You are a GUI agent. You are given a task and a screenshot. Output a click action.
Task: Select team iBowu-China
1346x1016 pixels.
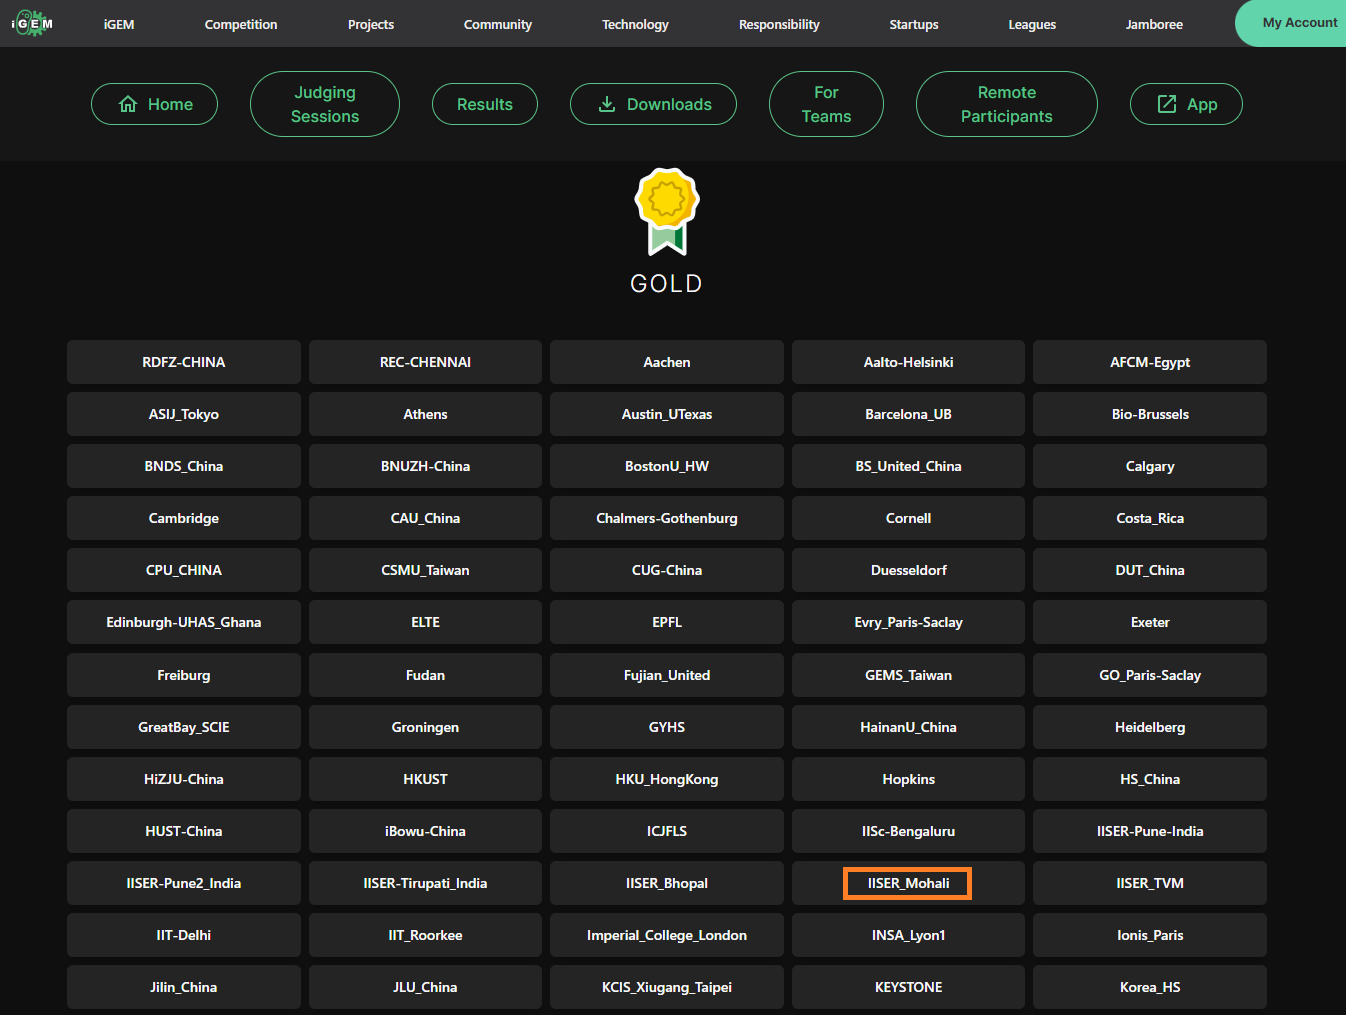[425, 831]
